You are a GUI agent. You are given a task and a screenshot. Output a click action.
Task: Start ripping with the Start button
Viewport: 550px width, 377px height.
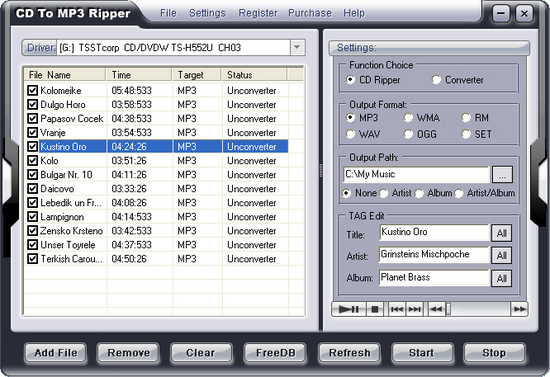pos(422,353)
